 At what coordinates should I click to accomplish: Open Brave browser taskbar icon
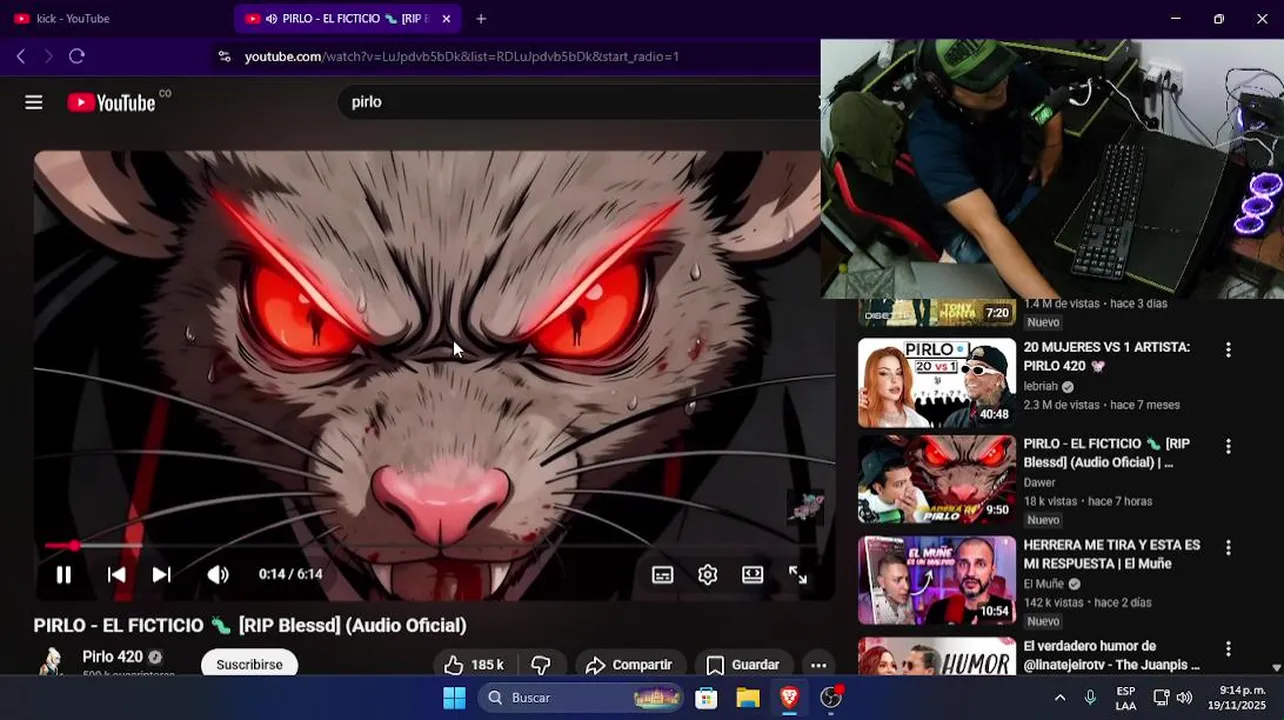coord(790,698)
